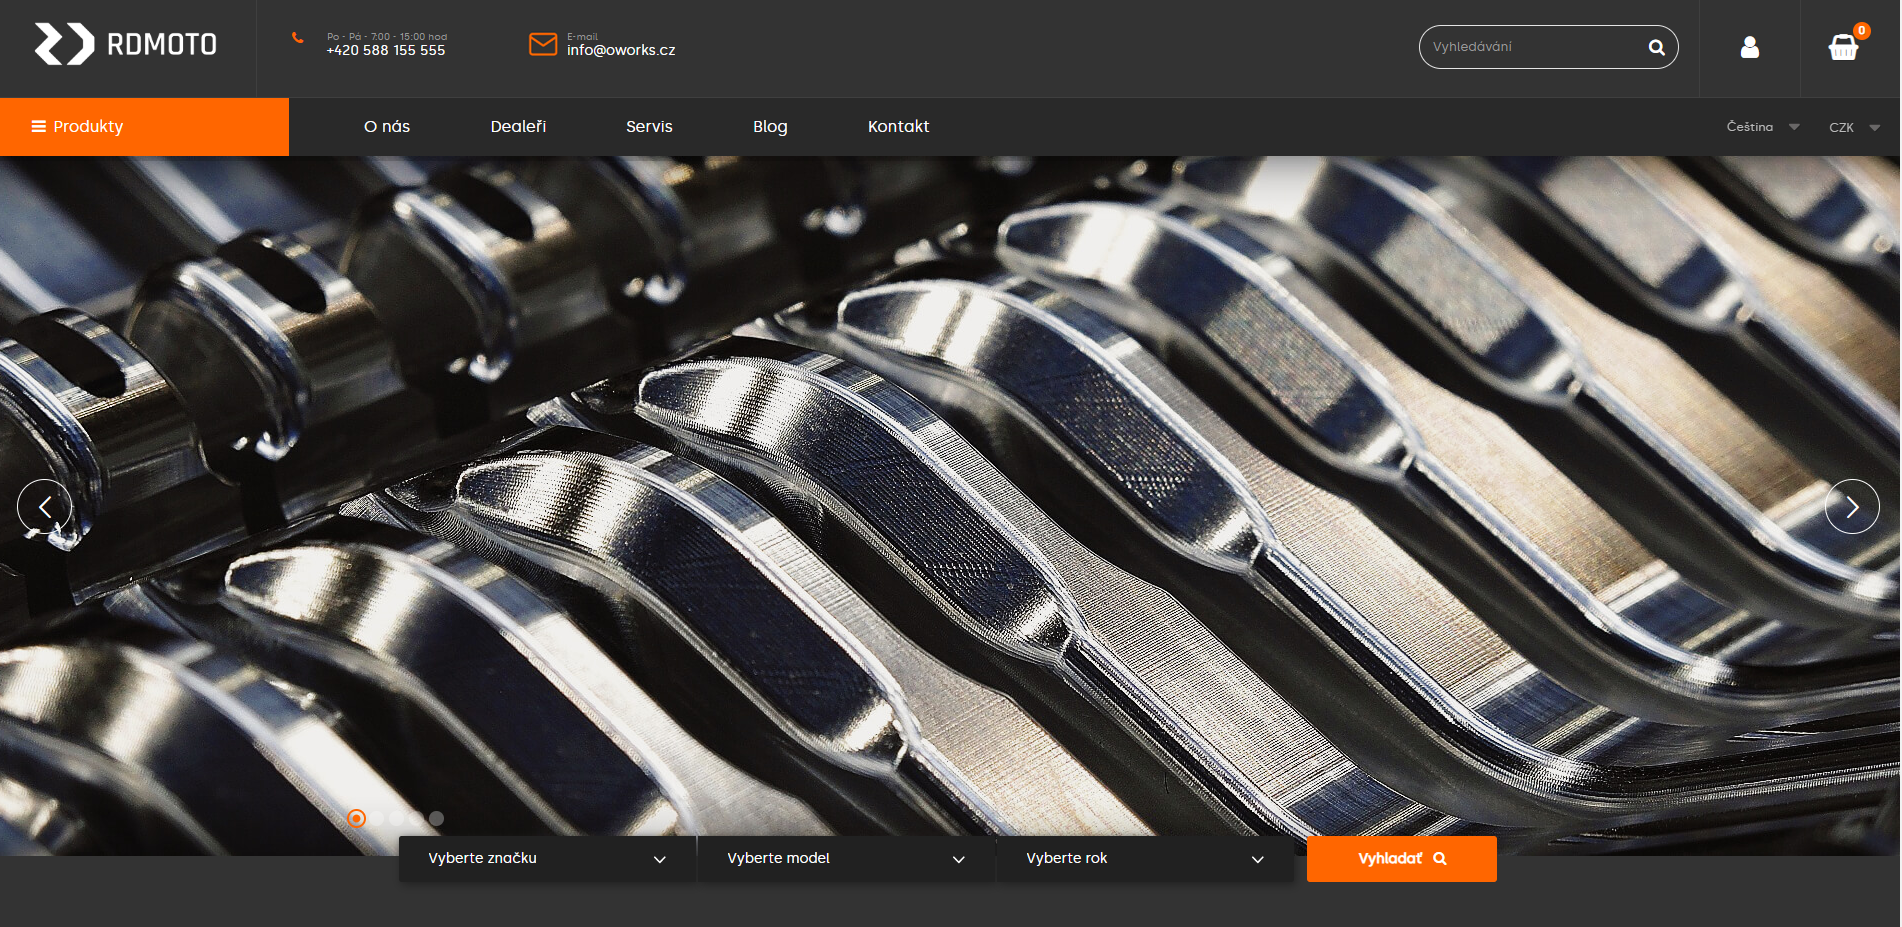Open the shopping basket icon

point(1843,47)
